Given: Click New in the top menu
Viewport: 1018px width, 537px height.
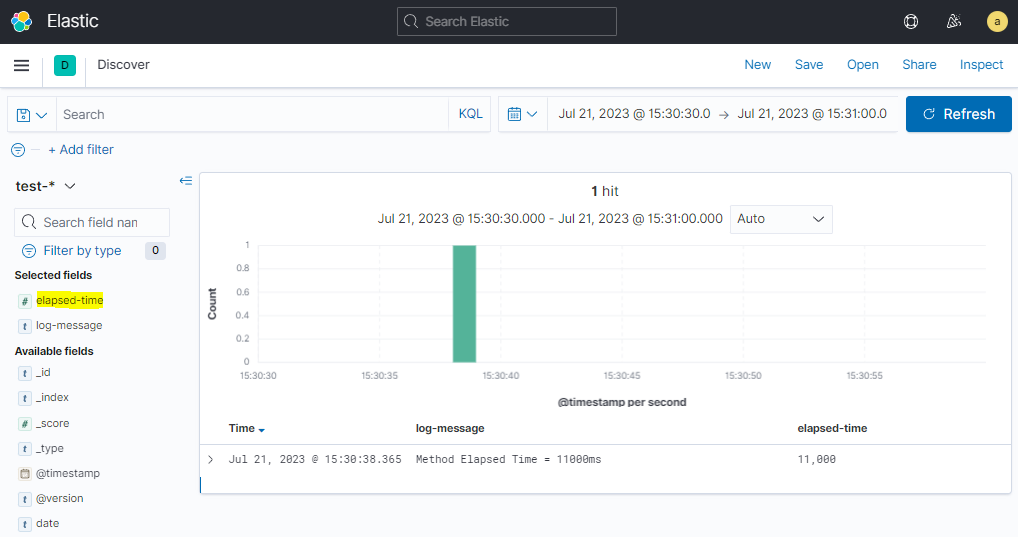Looking at the screenshot, I should coord(758,65).
